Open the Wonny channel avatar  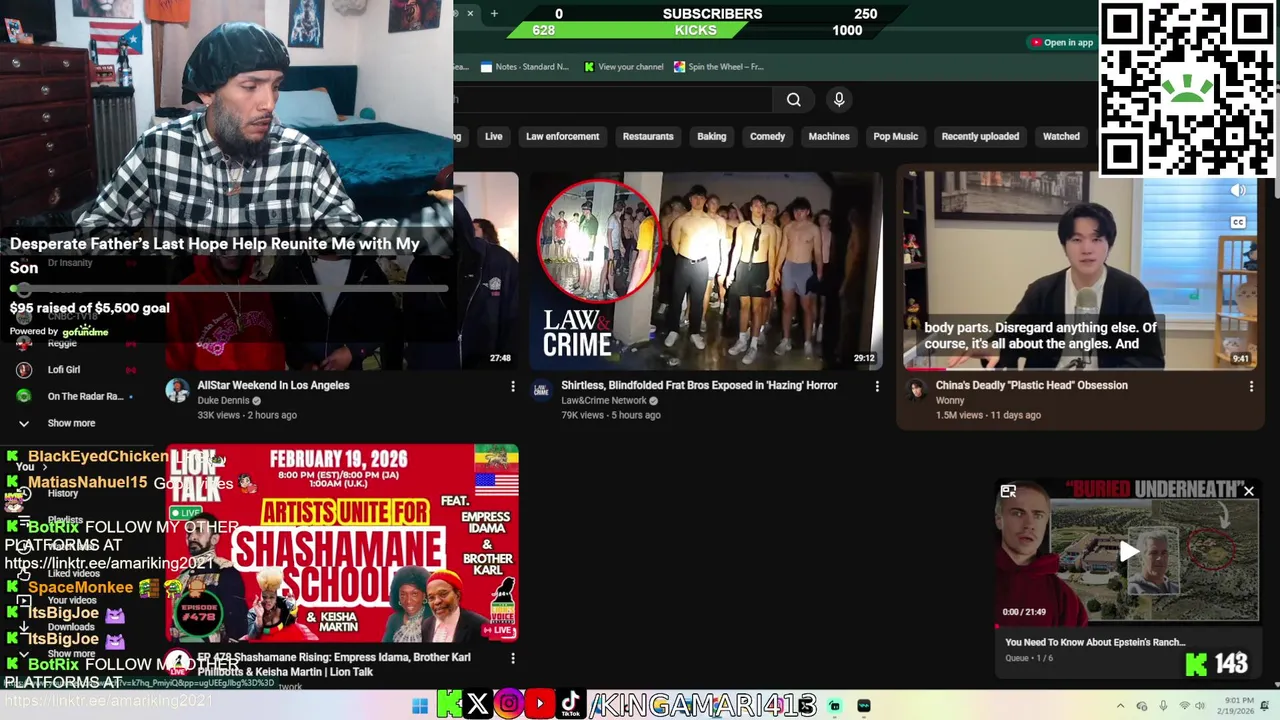coord(916,390)
